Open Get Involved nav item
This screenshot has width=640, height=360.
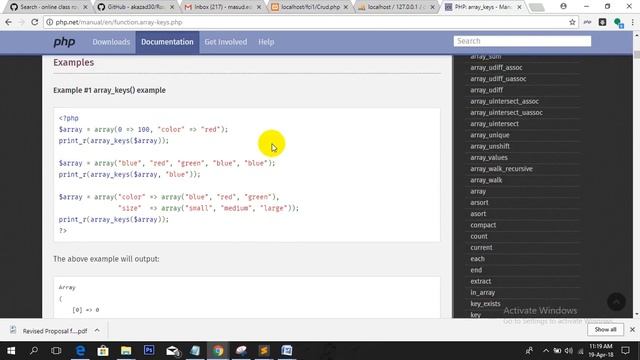226,42
